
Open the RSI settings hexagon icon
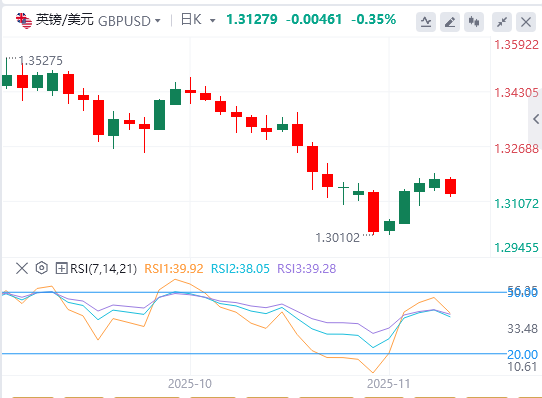(41, 268)
